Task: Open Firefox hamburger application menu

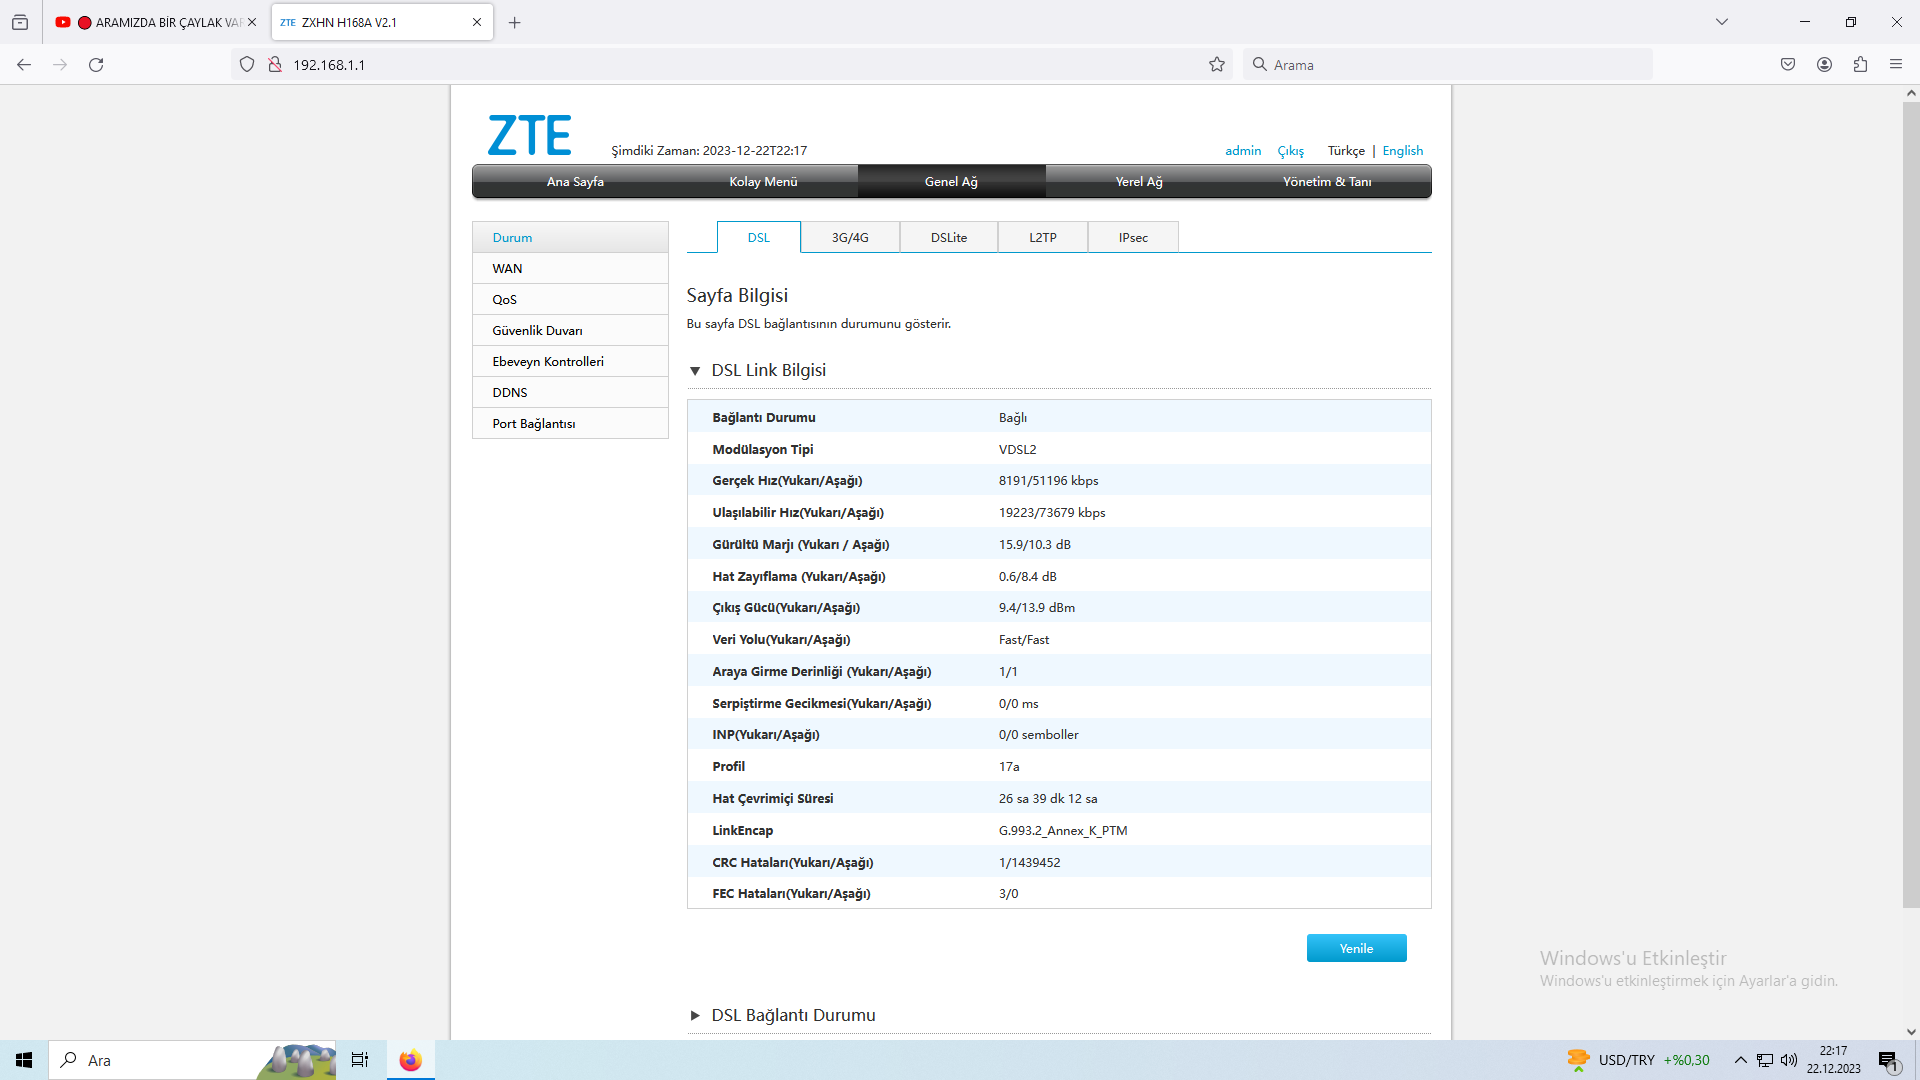Action: pos(1896,65)
